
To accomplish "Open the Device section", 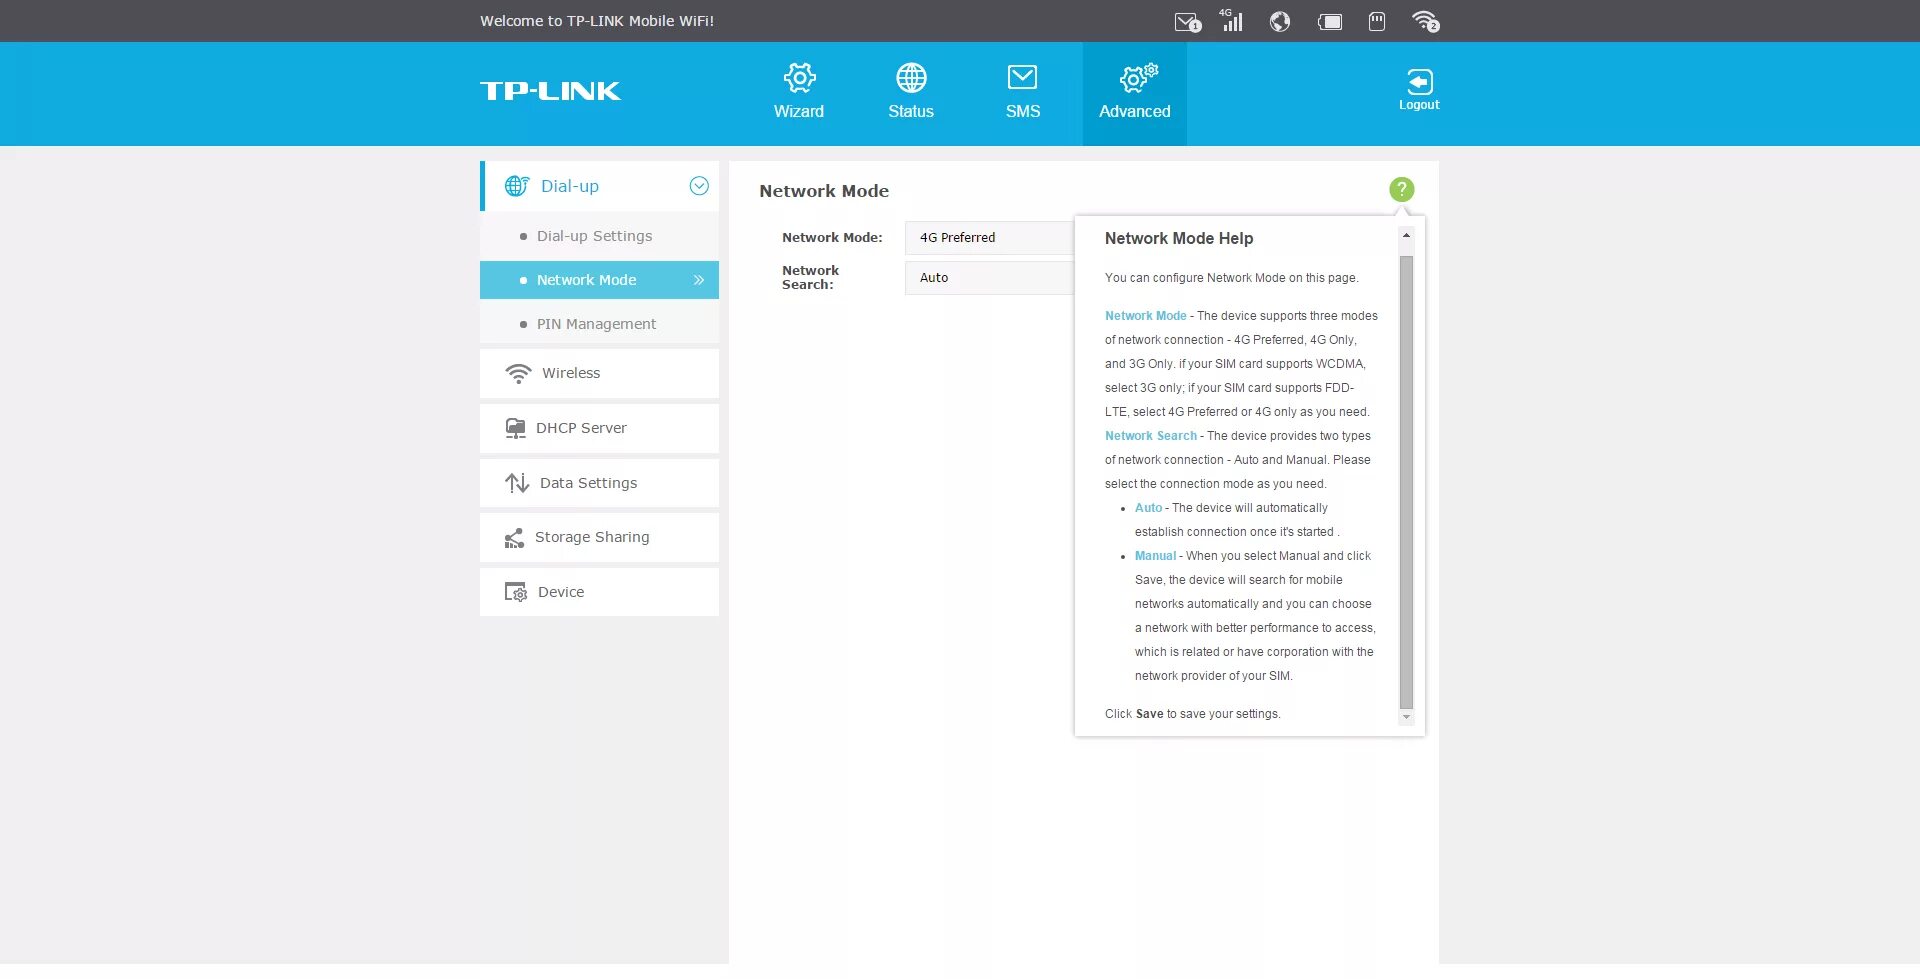I will click(x=599, y=592).
